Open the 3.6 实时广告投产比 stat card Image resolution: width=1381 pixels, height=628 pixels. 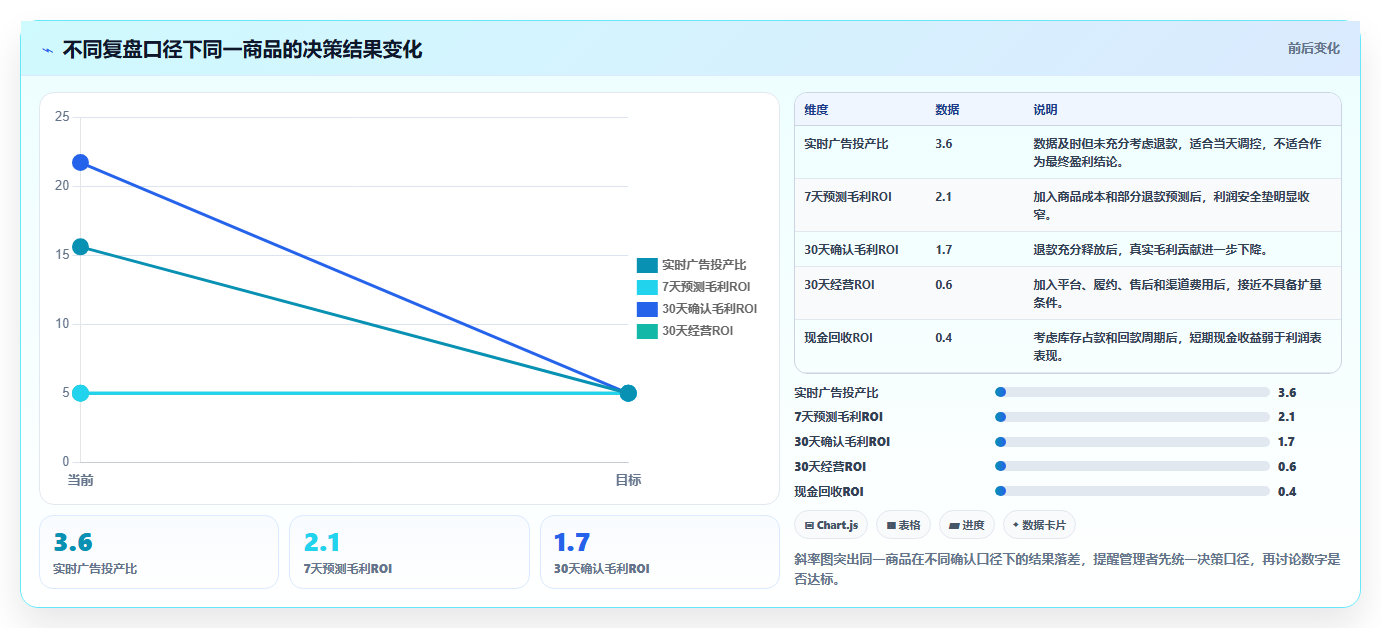(159, 552)
